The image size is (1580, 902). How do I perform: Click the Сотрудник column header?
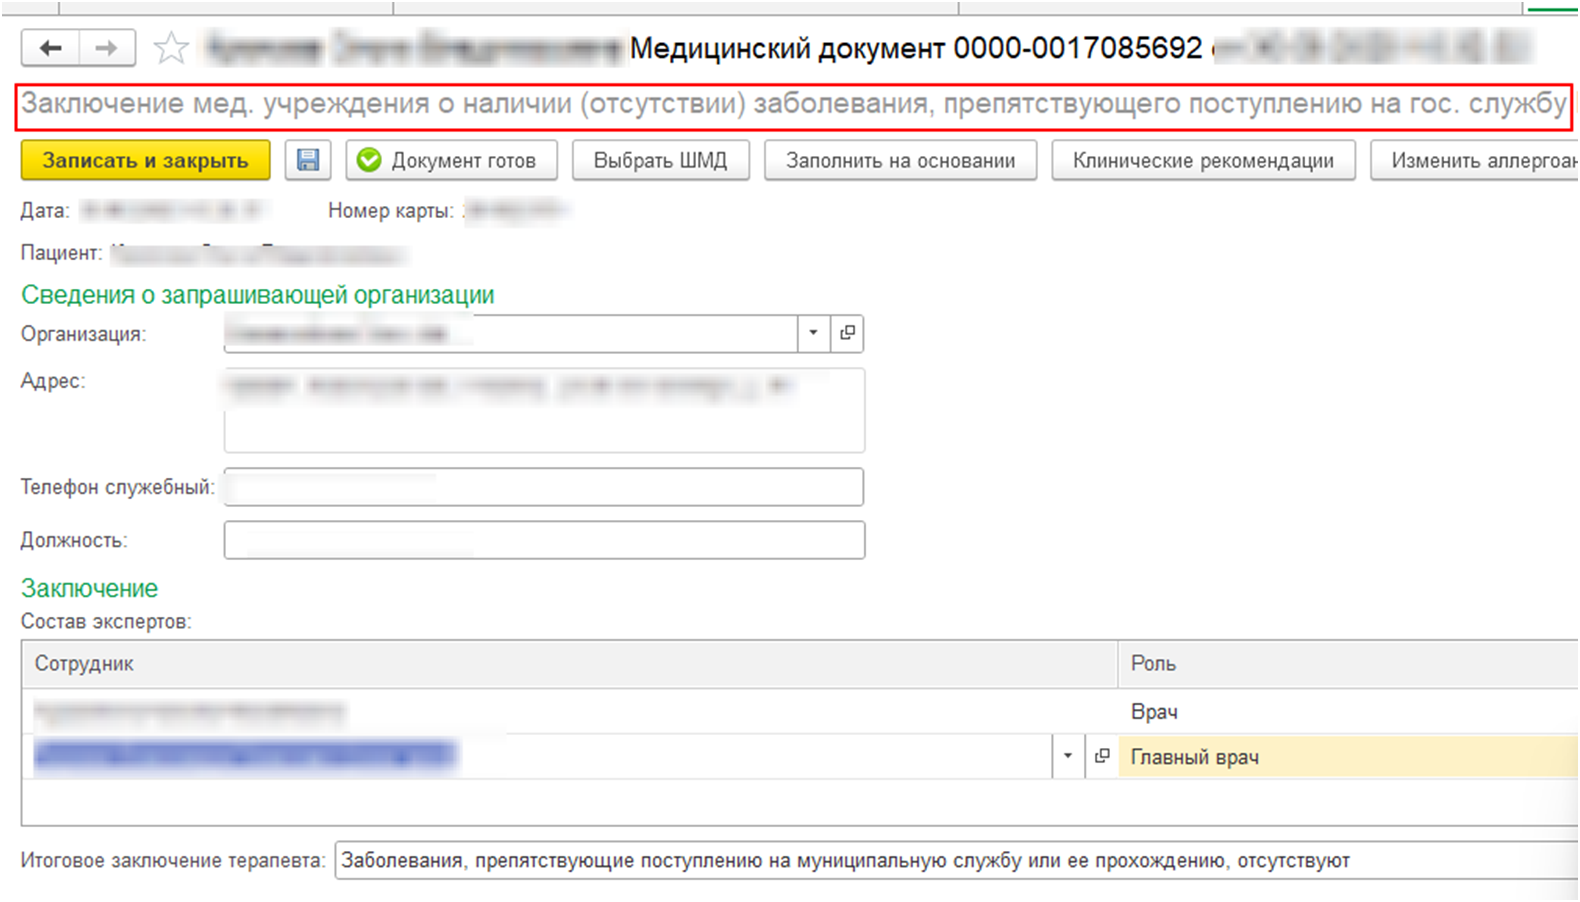[x=568, y=664]
